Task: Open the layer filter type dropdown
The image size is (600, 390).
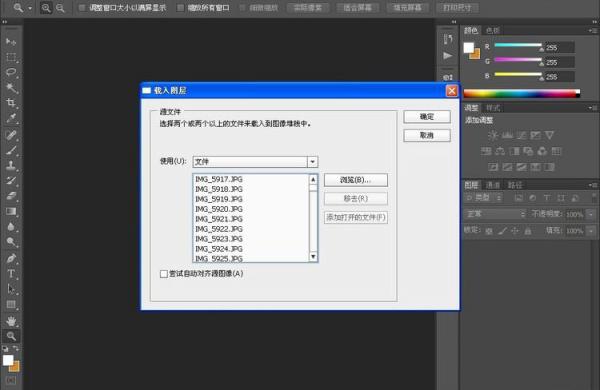Action: pyautogui.click(x=484, y=198)
